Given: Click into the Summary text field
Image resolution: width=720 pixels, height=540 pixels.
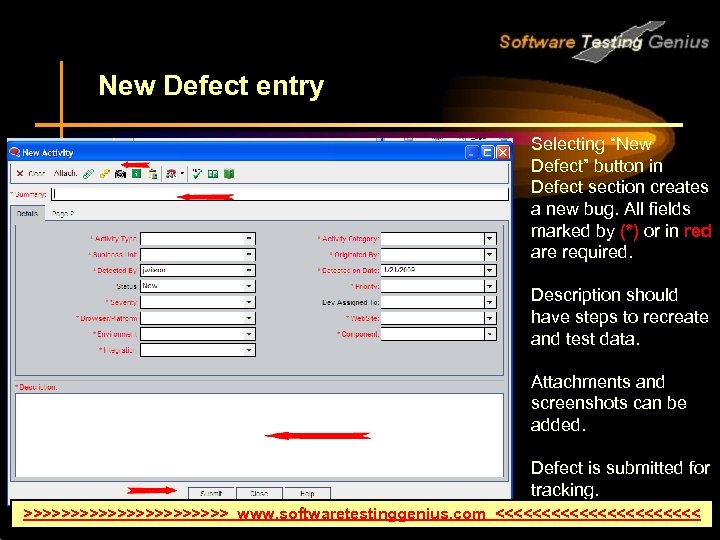Looking at the screenshot, I should point(280,194).
